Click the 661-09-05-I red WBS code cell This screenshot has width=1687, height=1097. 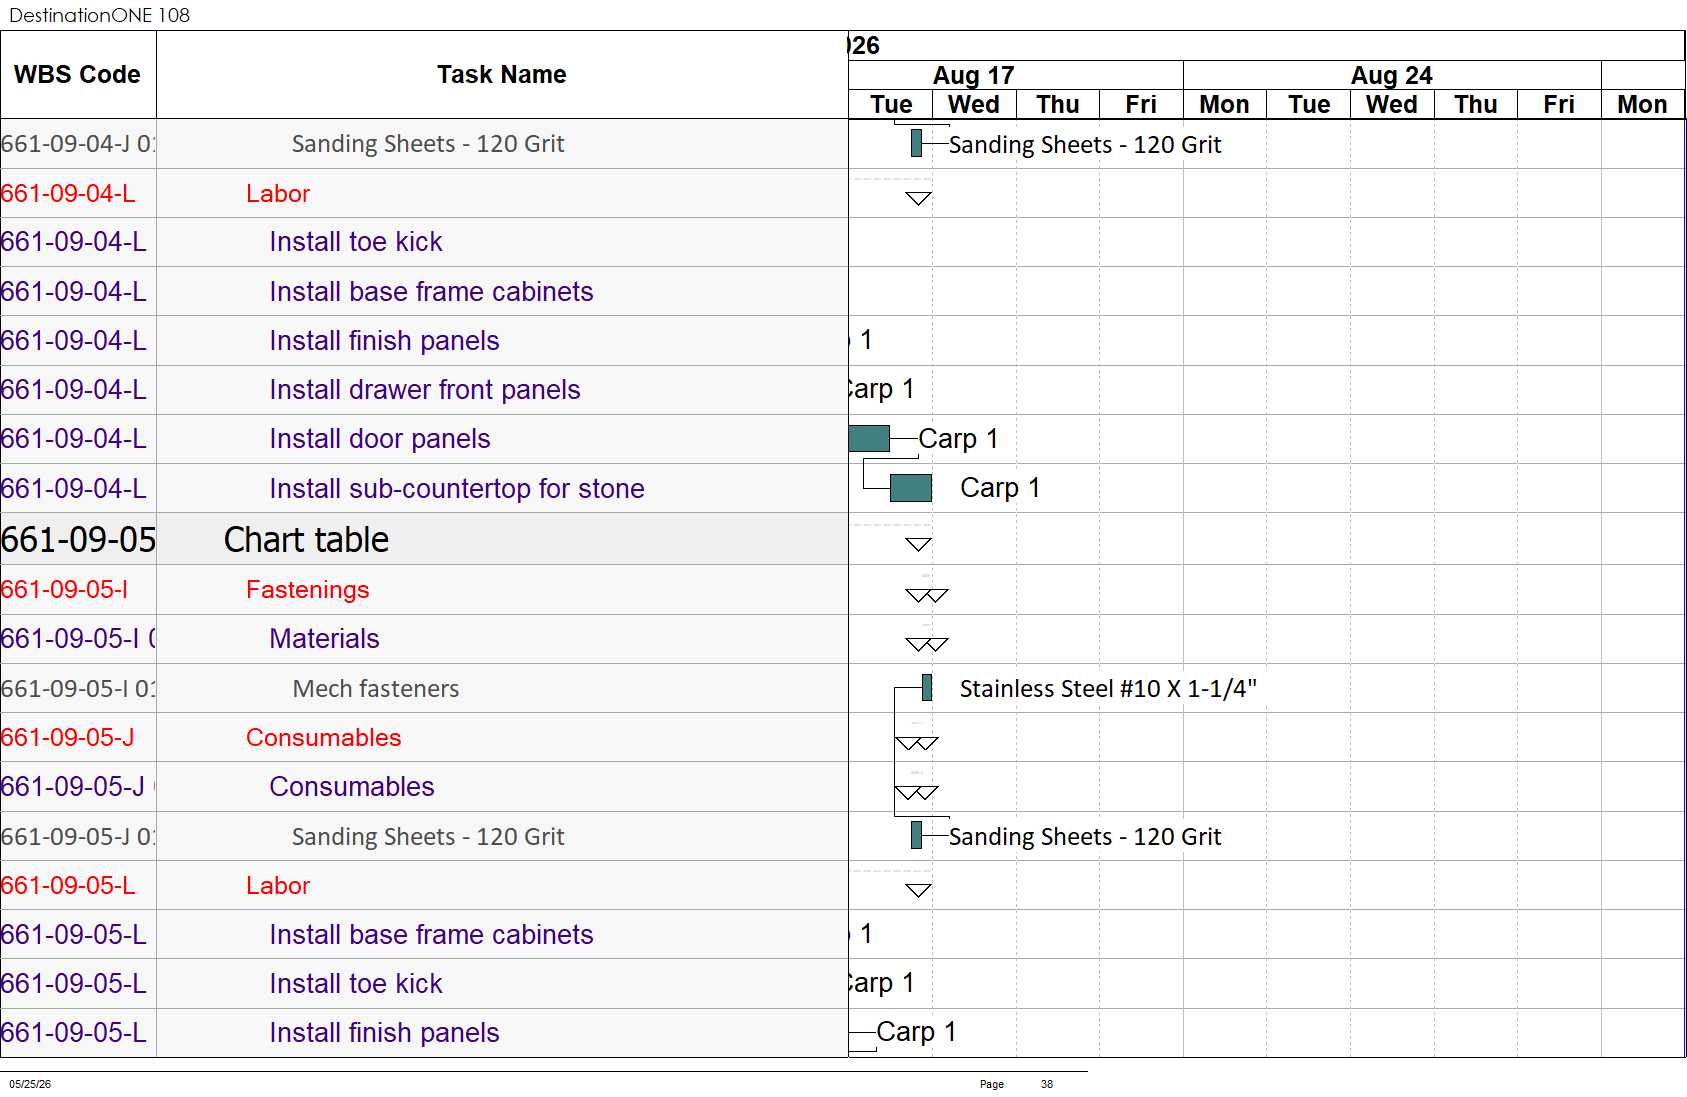[x=78, y=590]
